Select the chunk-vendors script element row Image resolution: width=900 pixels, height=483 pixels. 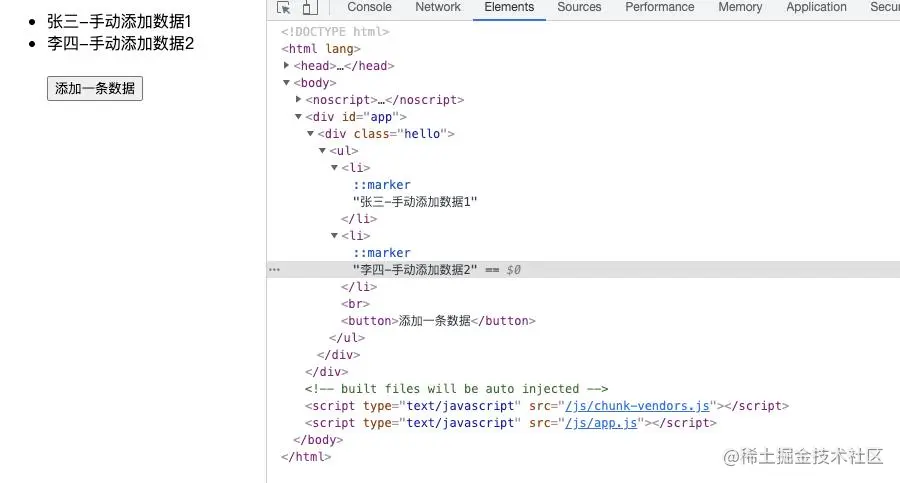546,405
